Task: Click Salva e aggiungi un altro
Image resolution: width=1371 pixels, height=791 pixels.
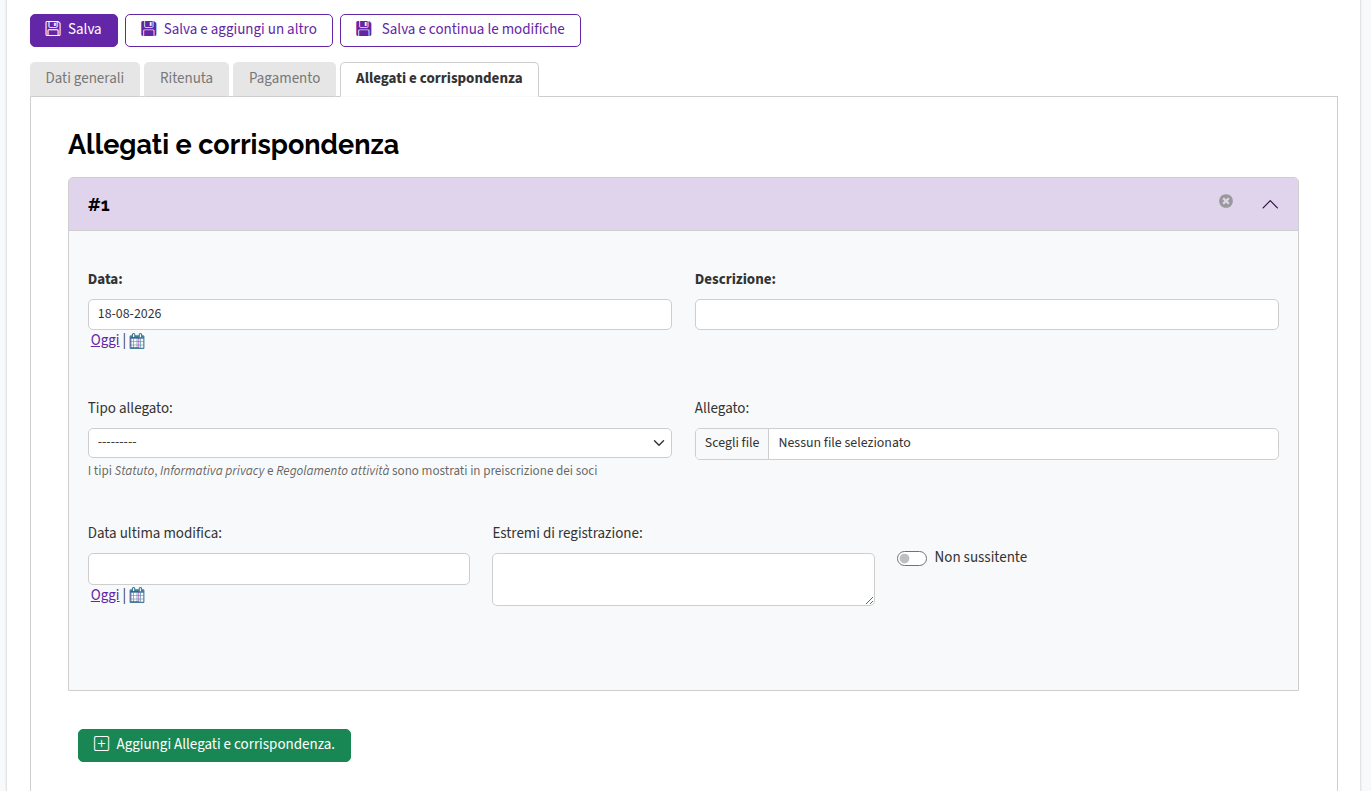Action: coord(228,30)
